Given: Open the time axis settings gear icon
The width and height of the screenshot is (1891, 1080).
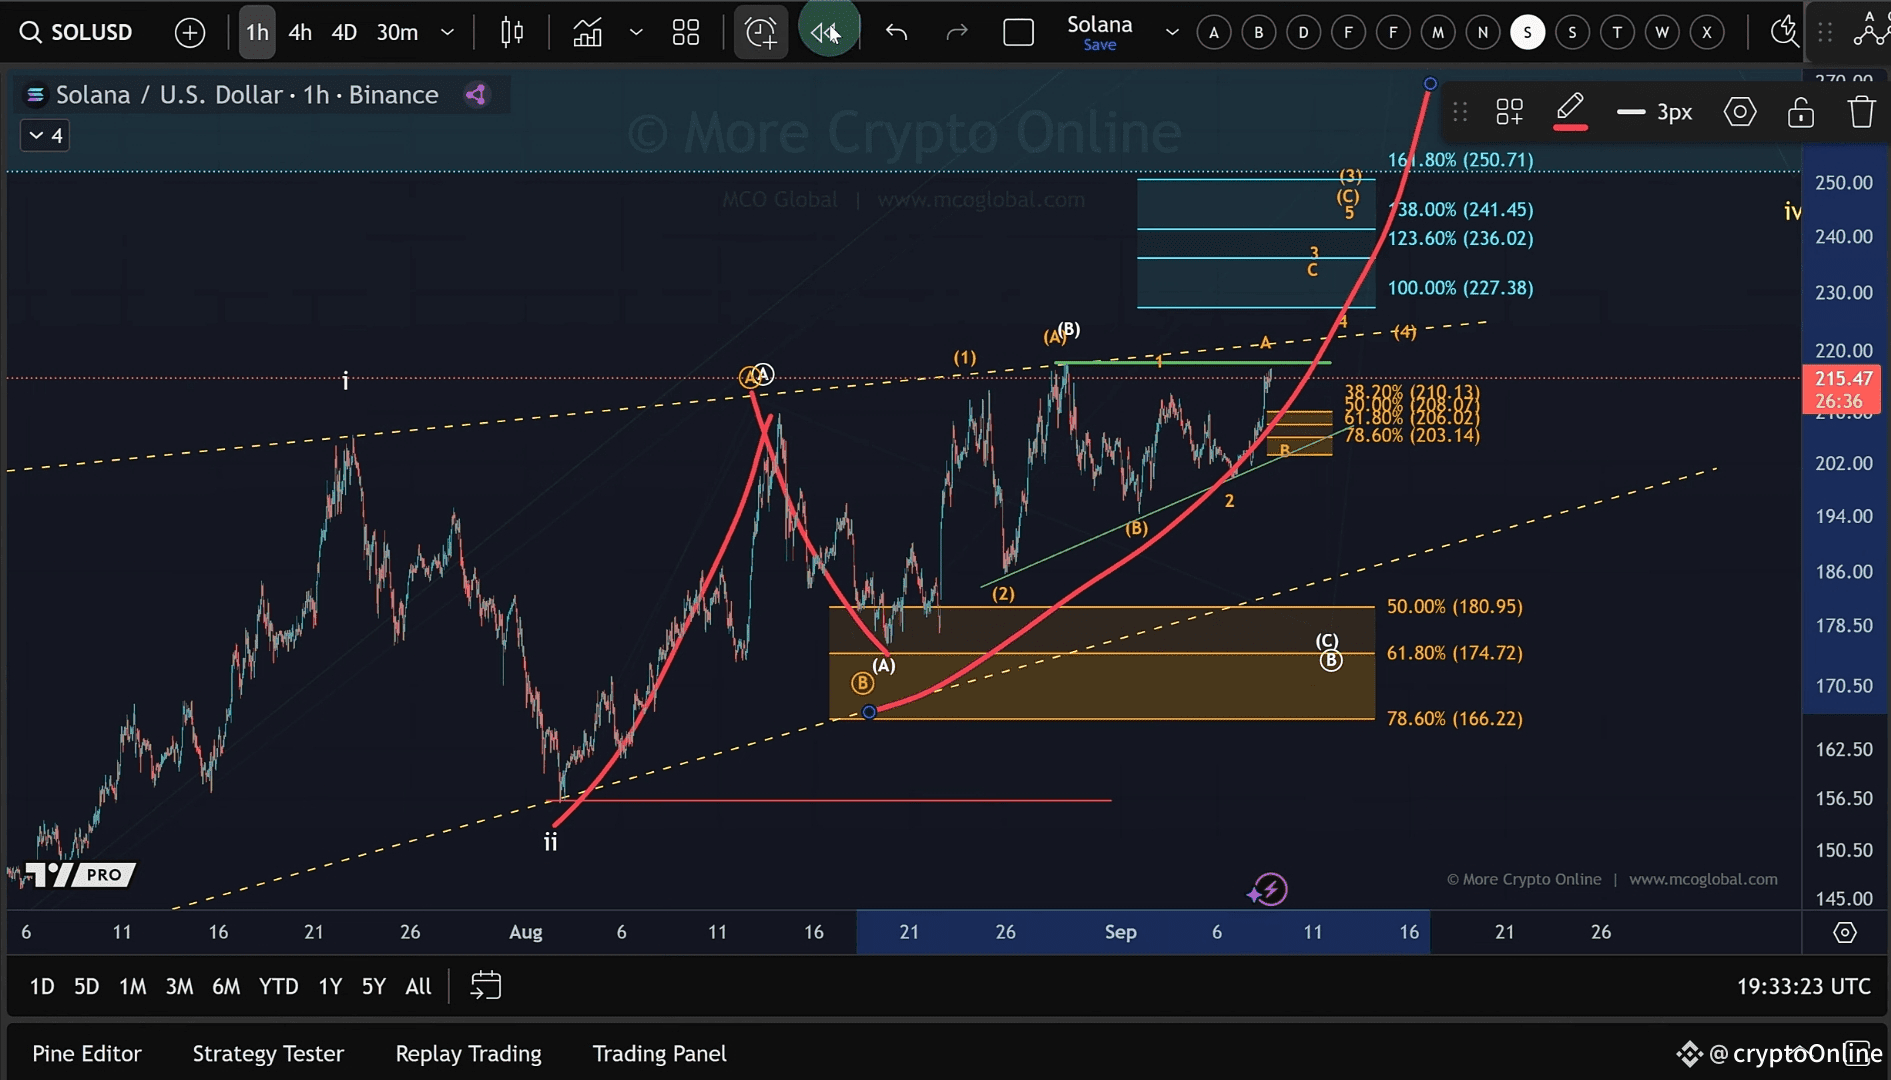Looking at the screenshot, I should [1845, 933].
